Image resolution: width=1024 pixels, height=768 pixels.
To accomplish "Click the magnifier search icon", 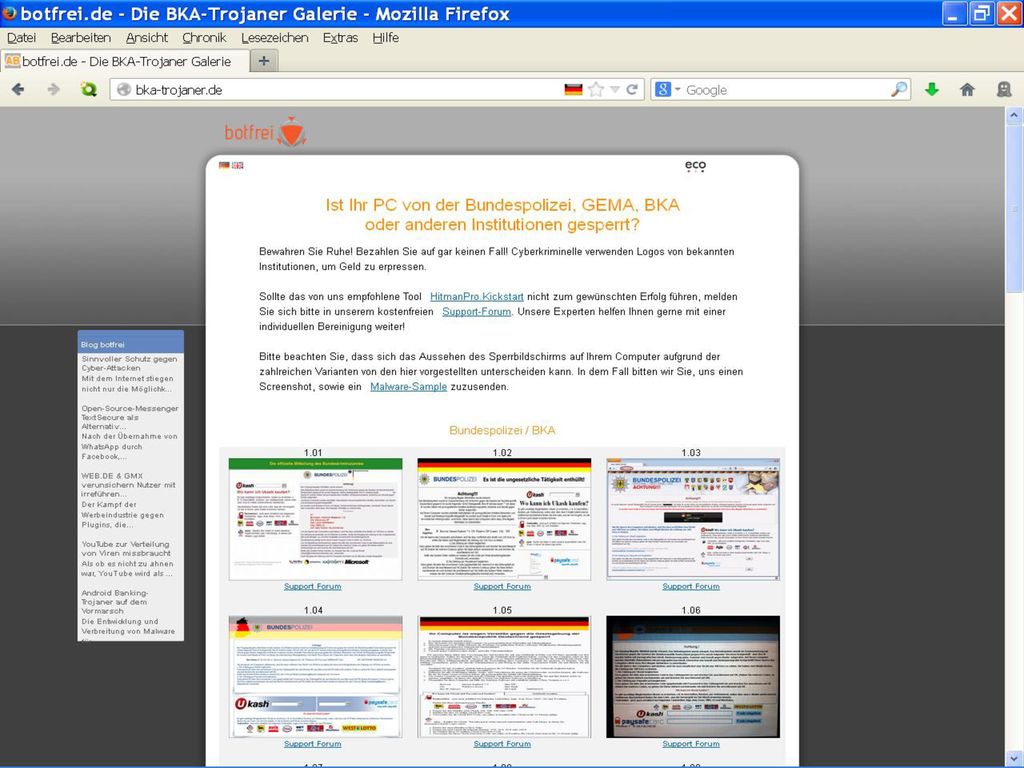I will pyautogui.click(x=899, y=89).
